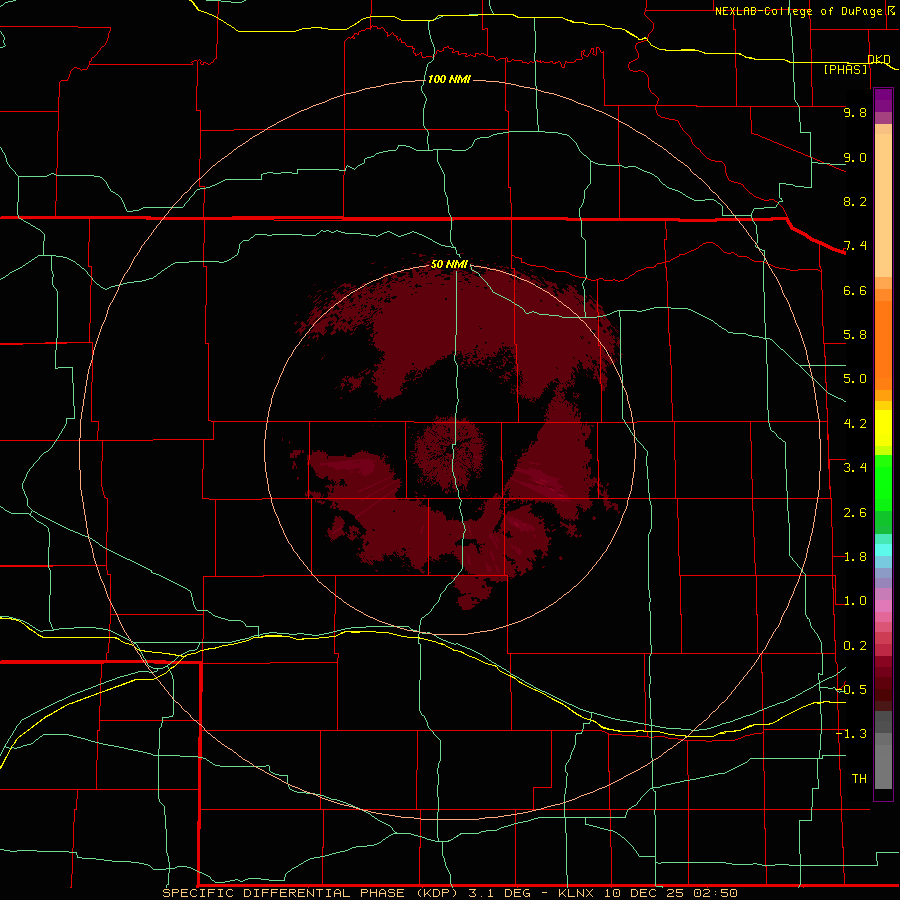This screenshot has height=900, width=900.
Task: Click the 5.8 scale value
Action: (855, 335)
